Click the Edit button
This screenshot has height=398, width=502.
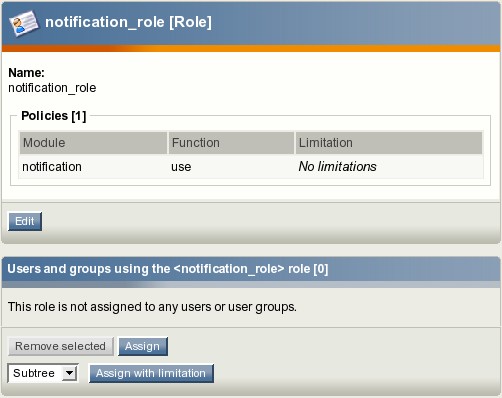[x=25, y=221]
